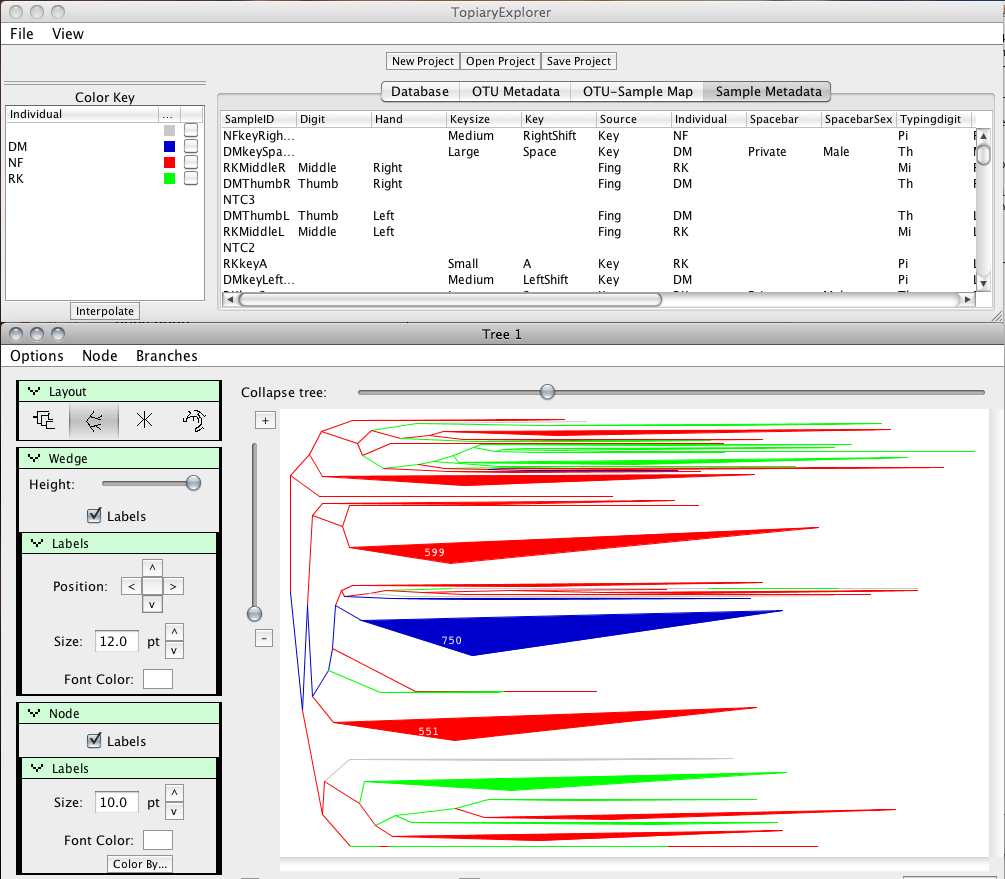Open the View menu

coord(68,34)
